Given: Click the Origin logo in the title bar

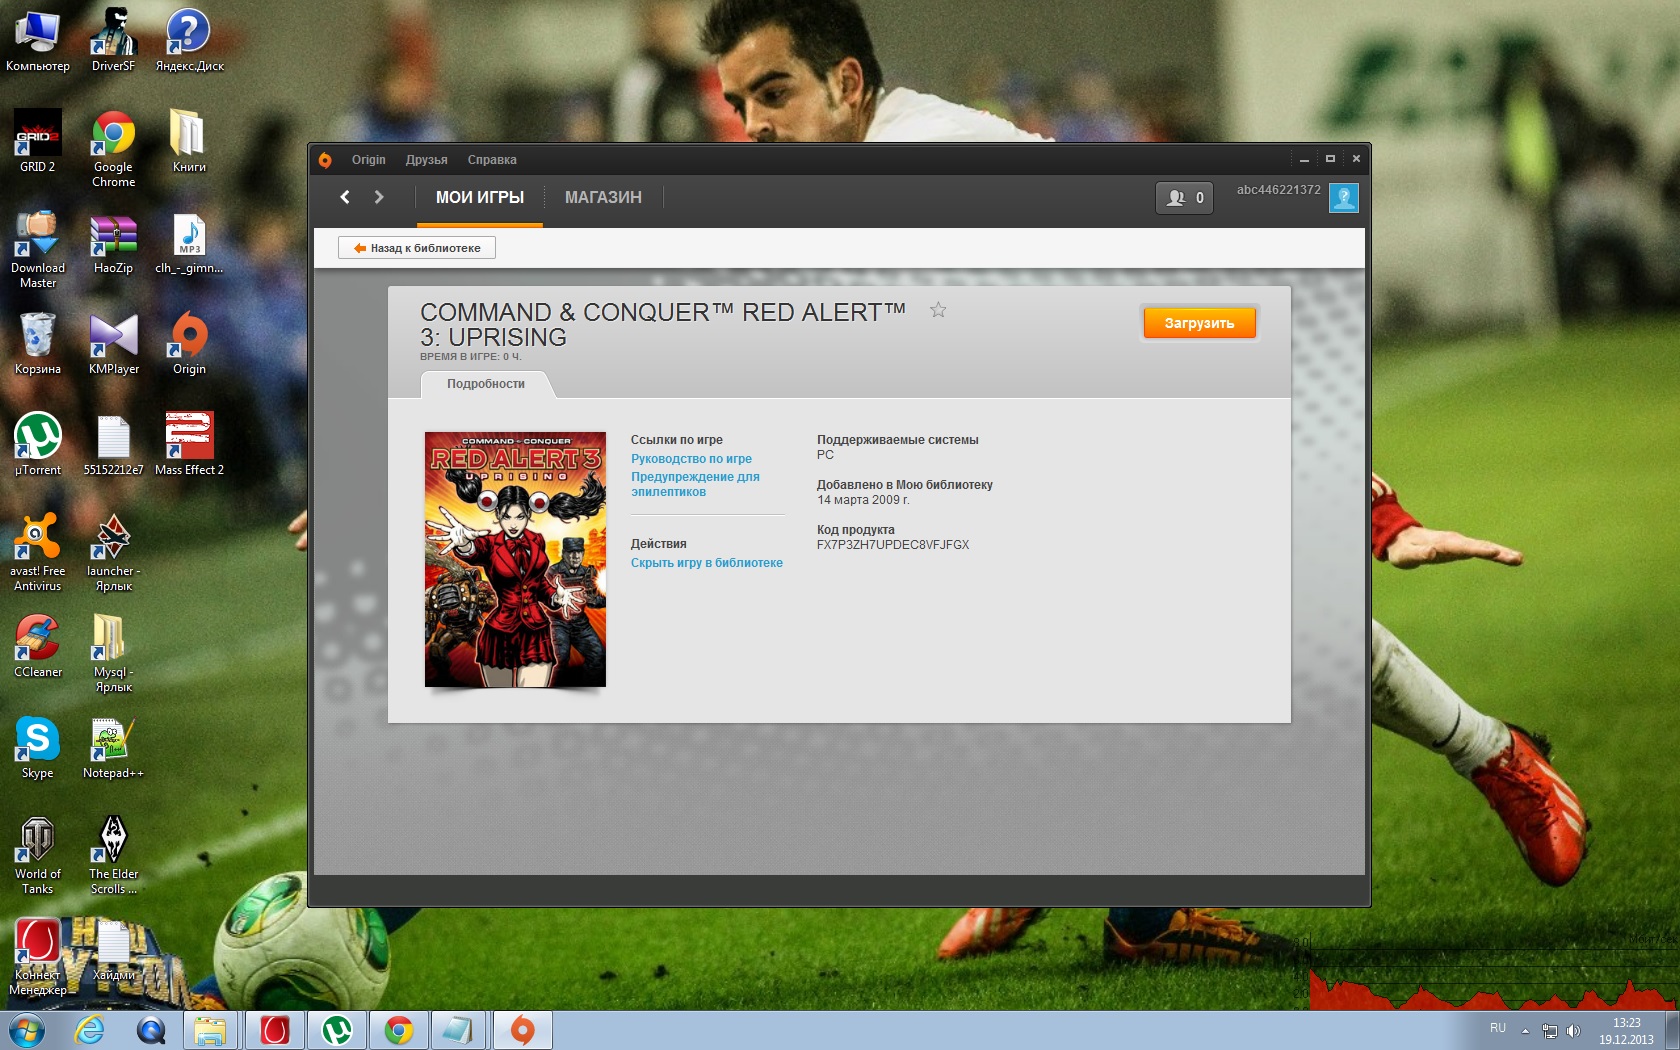Looking at the screenshot, I should pos(325,160).
